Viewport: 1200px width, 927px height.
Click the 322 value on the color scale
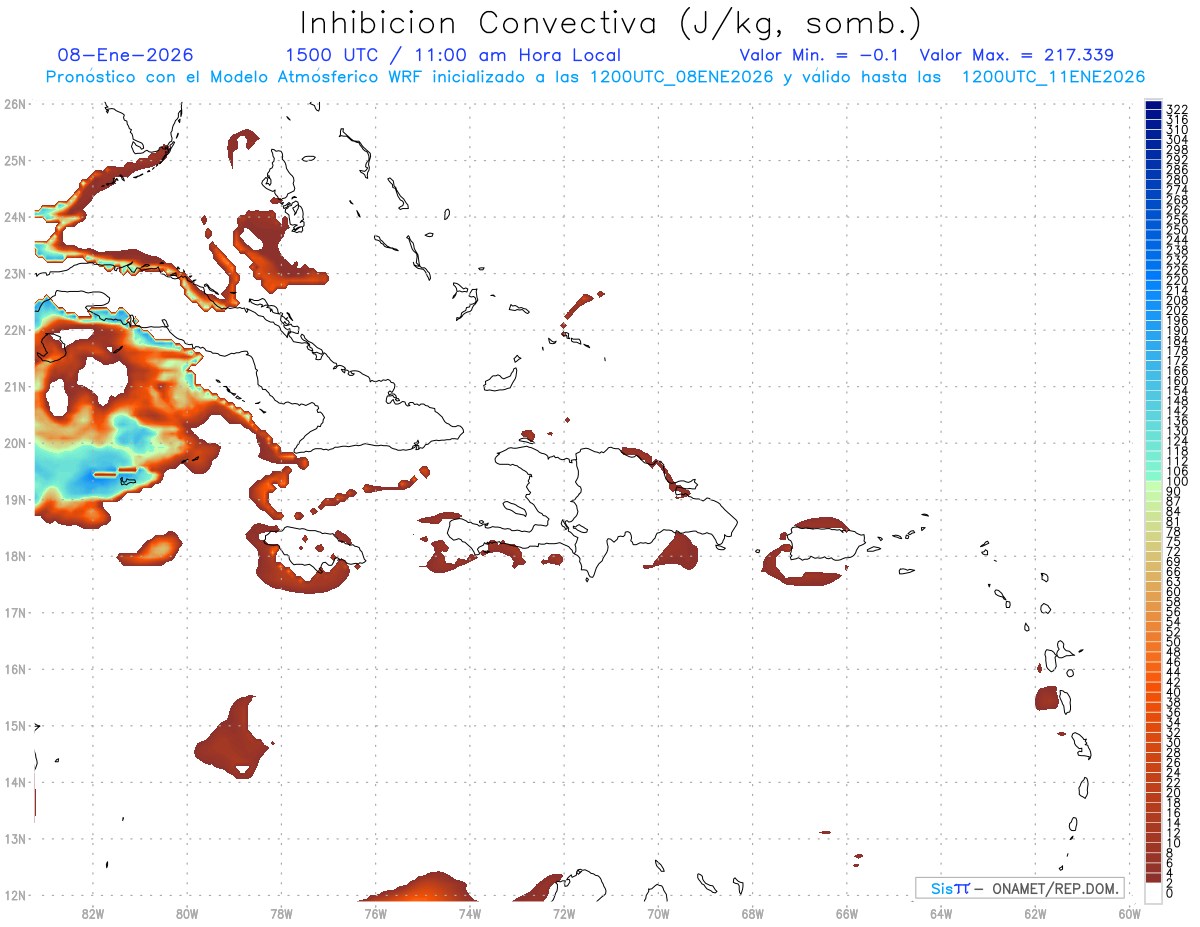click(1177, 109)
